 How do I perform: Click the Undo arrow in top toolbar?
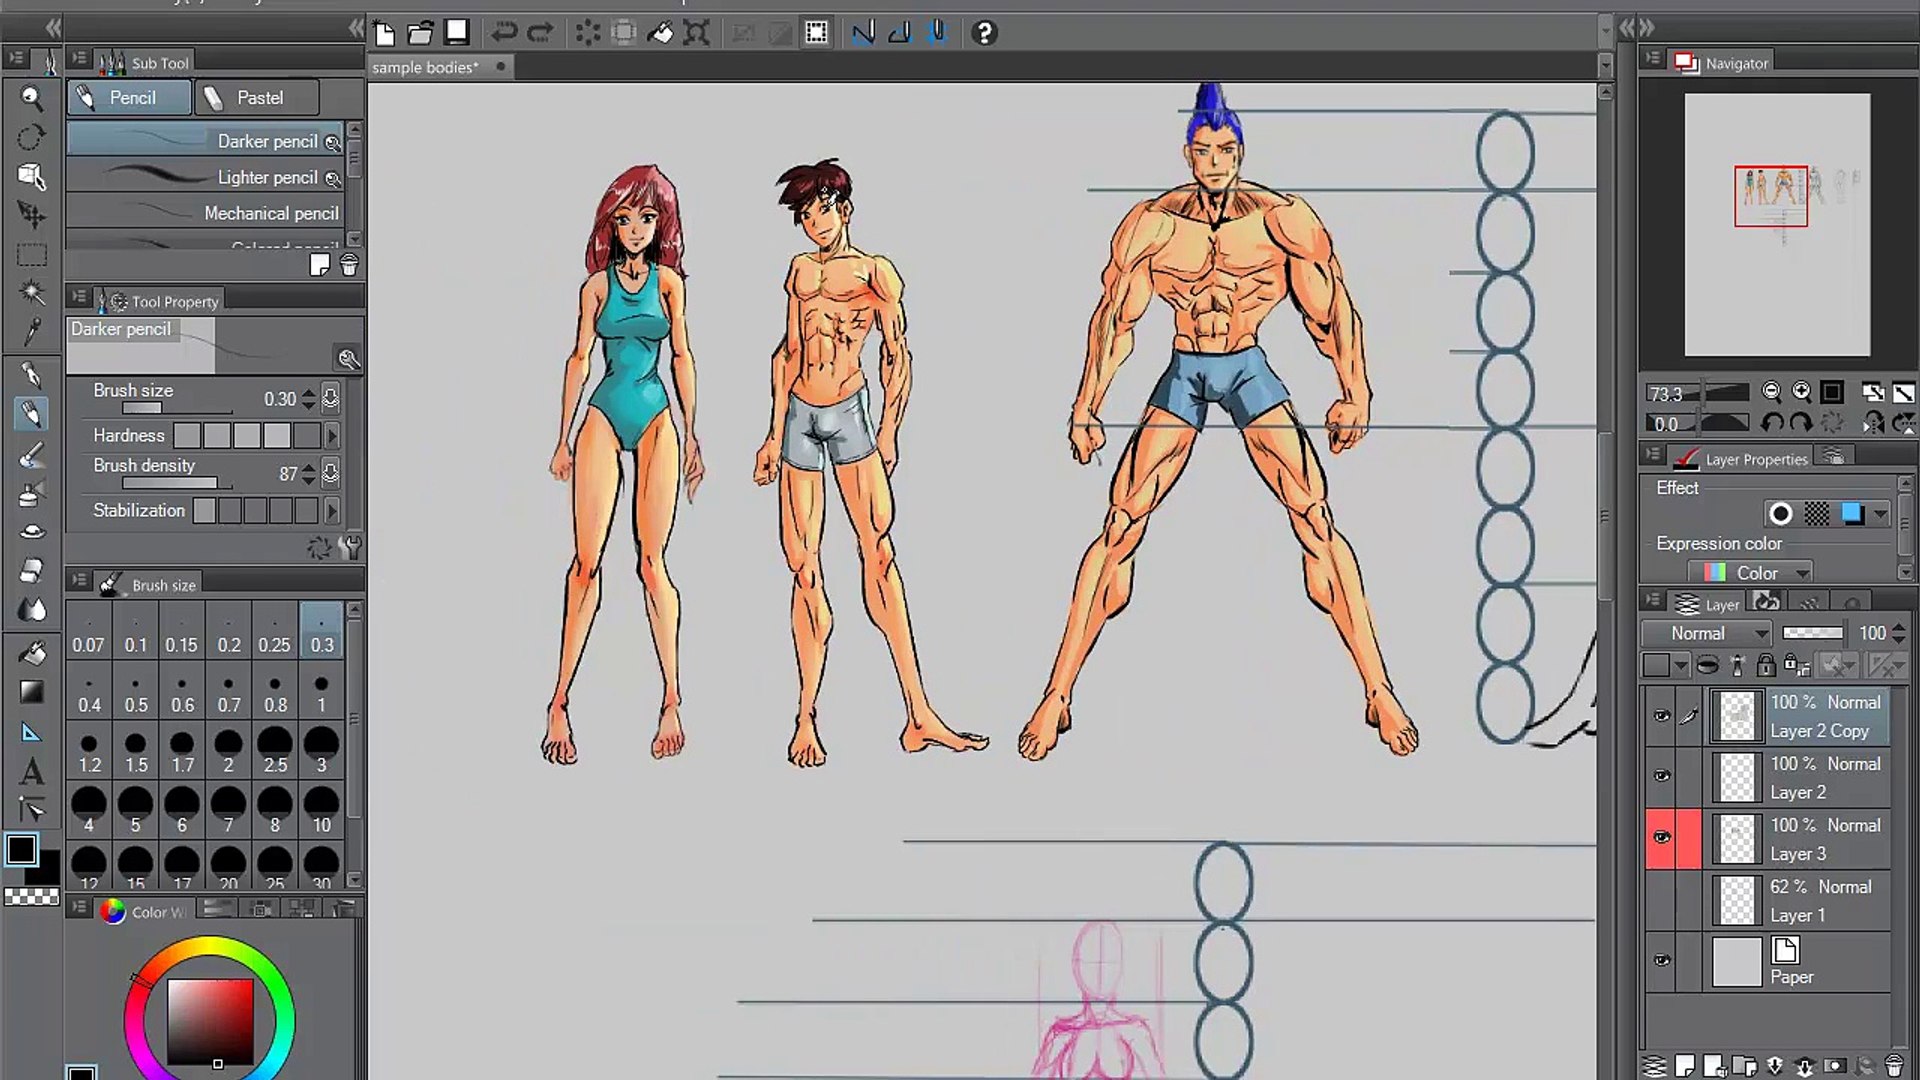504,33
